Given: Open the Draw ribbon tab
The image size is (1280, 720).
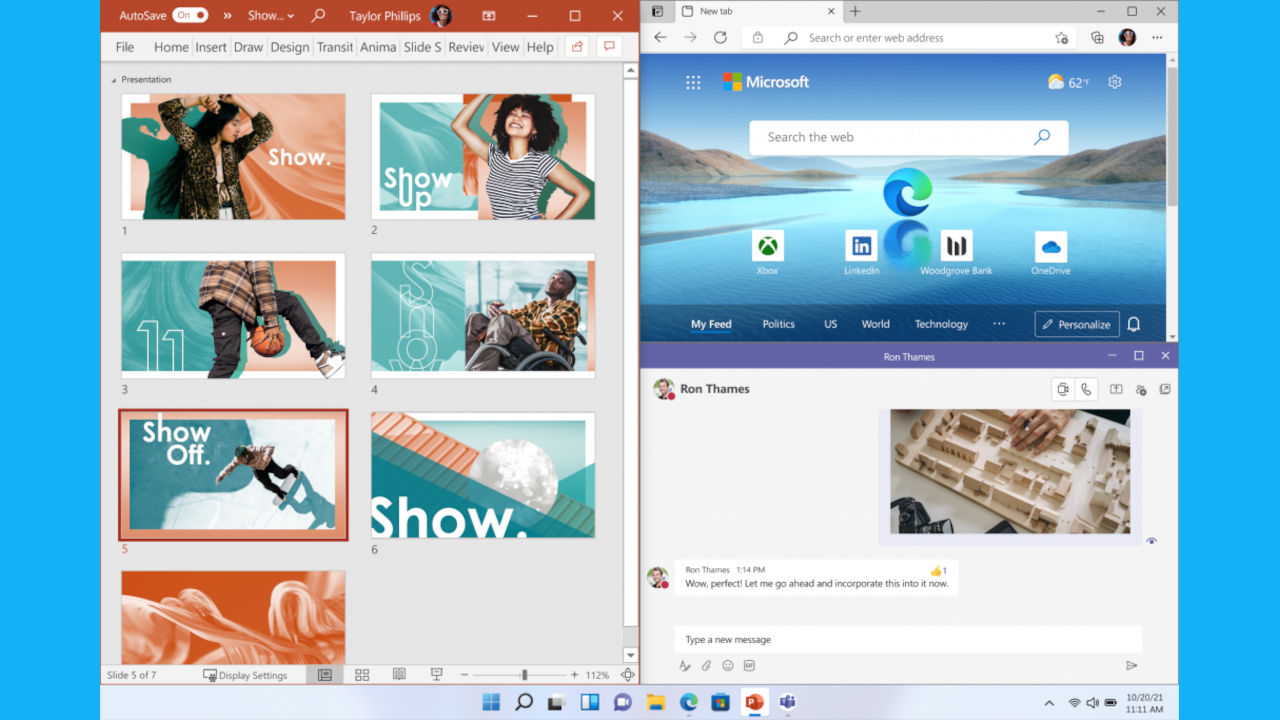Looking at the screenshot, I should [x=248, y=47].
